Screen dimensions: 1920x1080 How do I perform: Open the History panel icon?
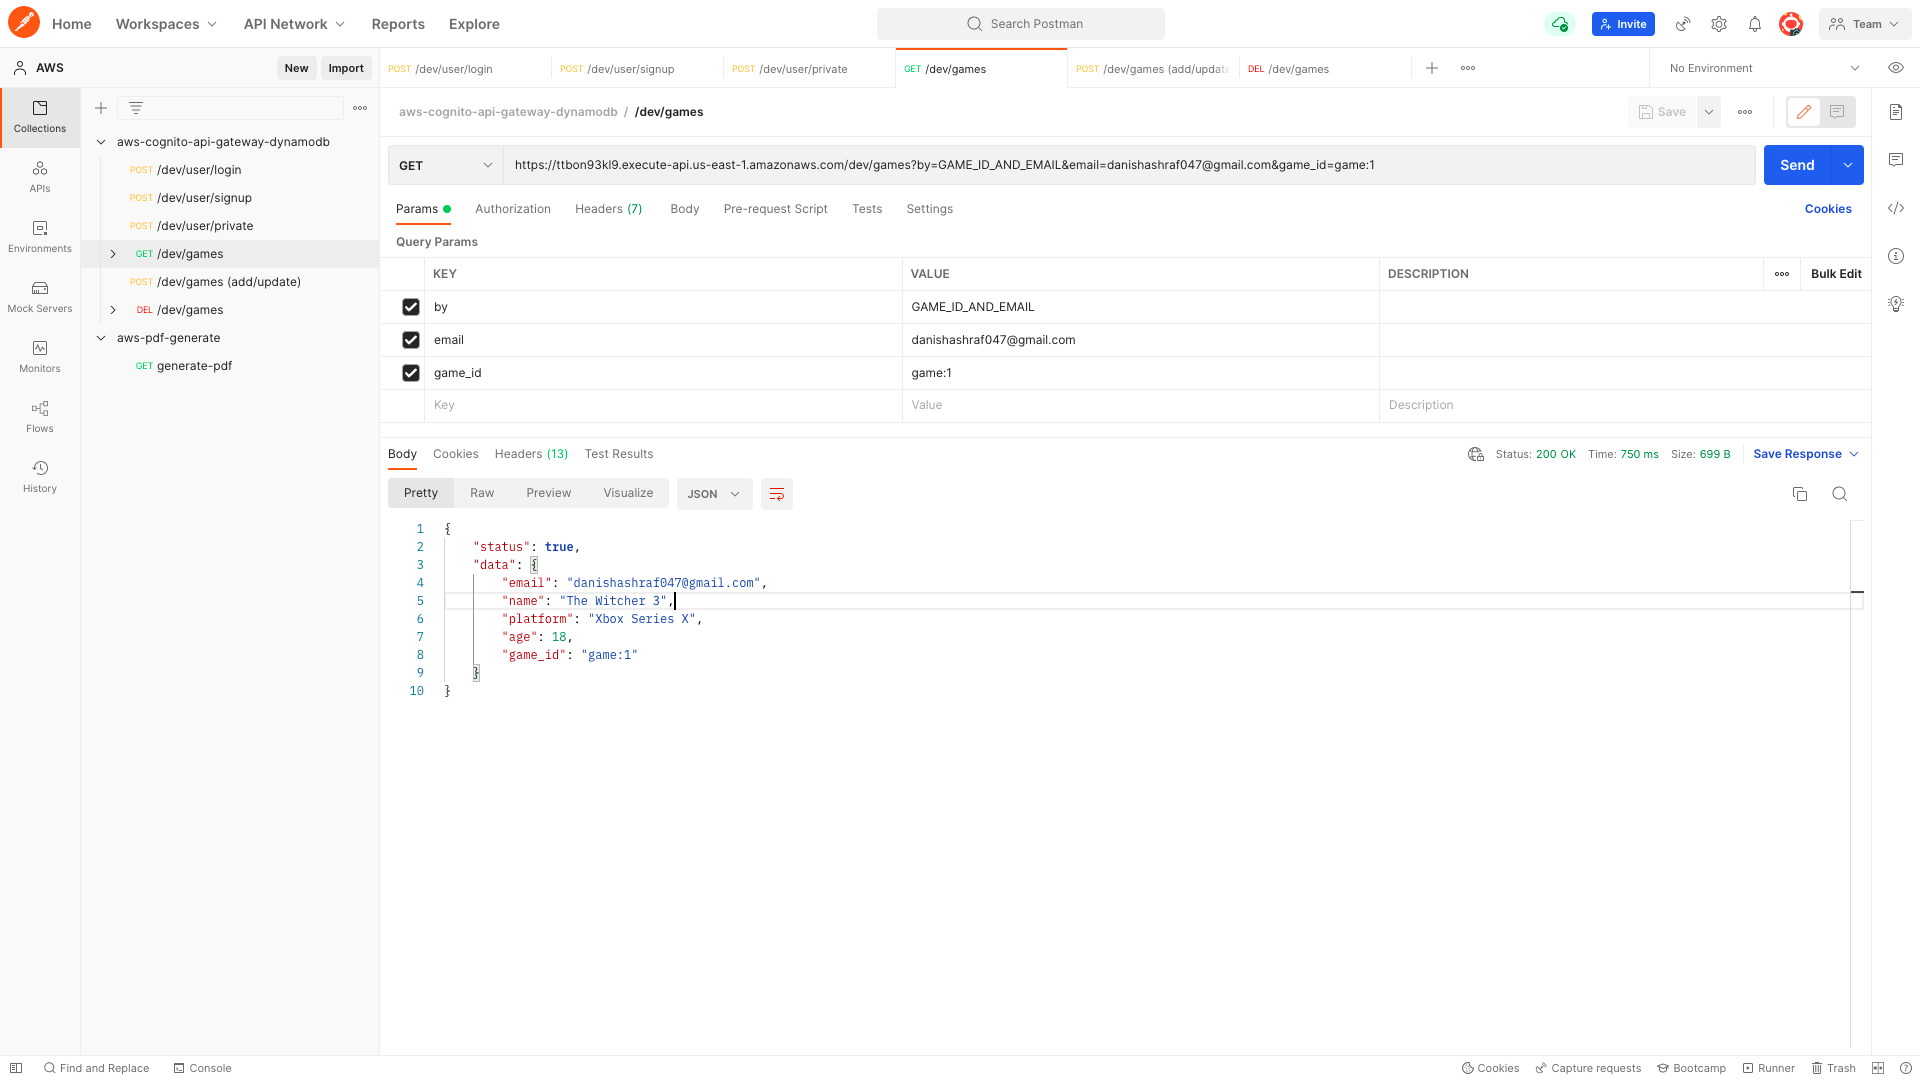(x=40, y=476)
